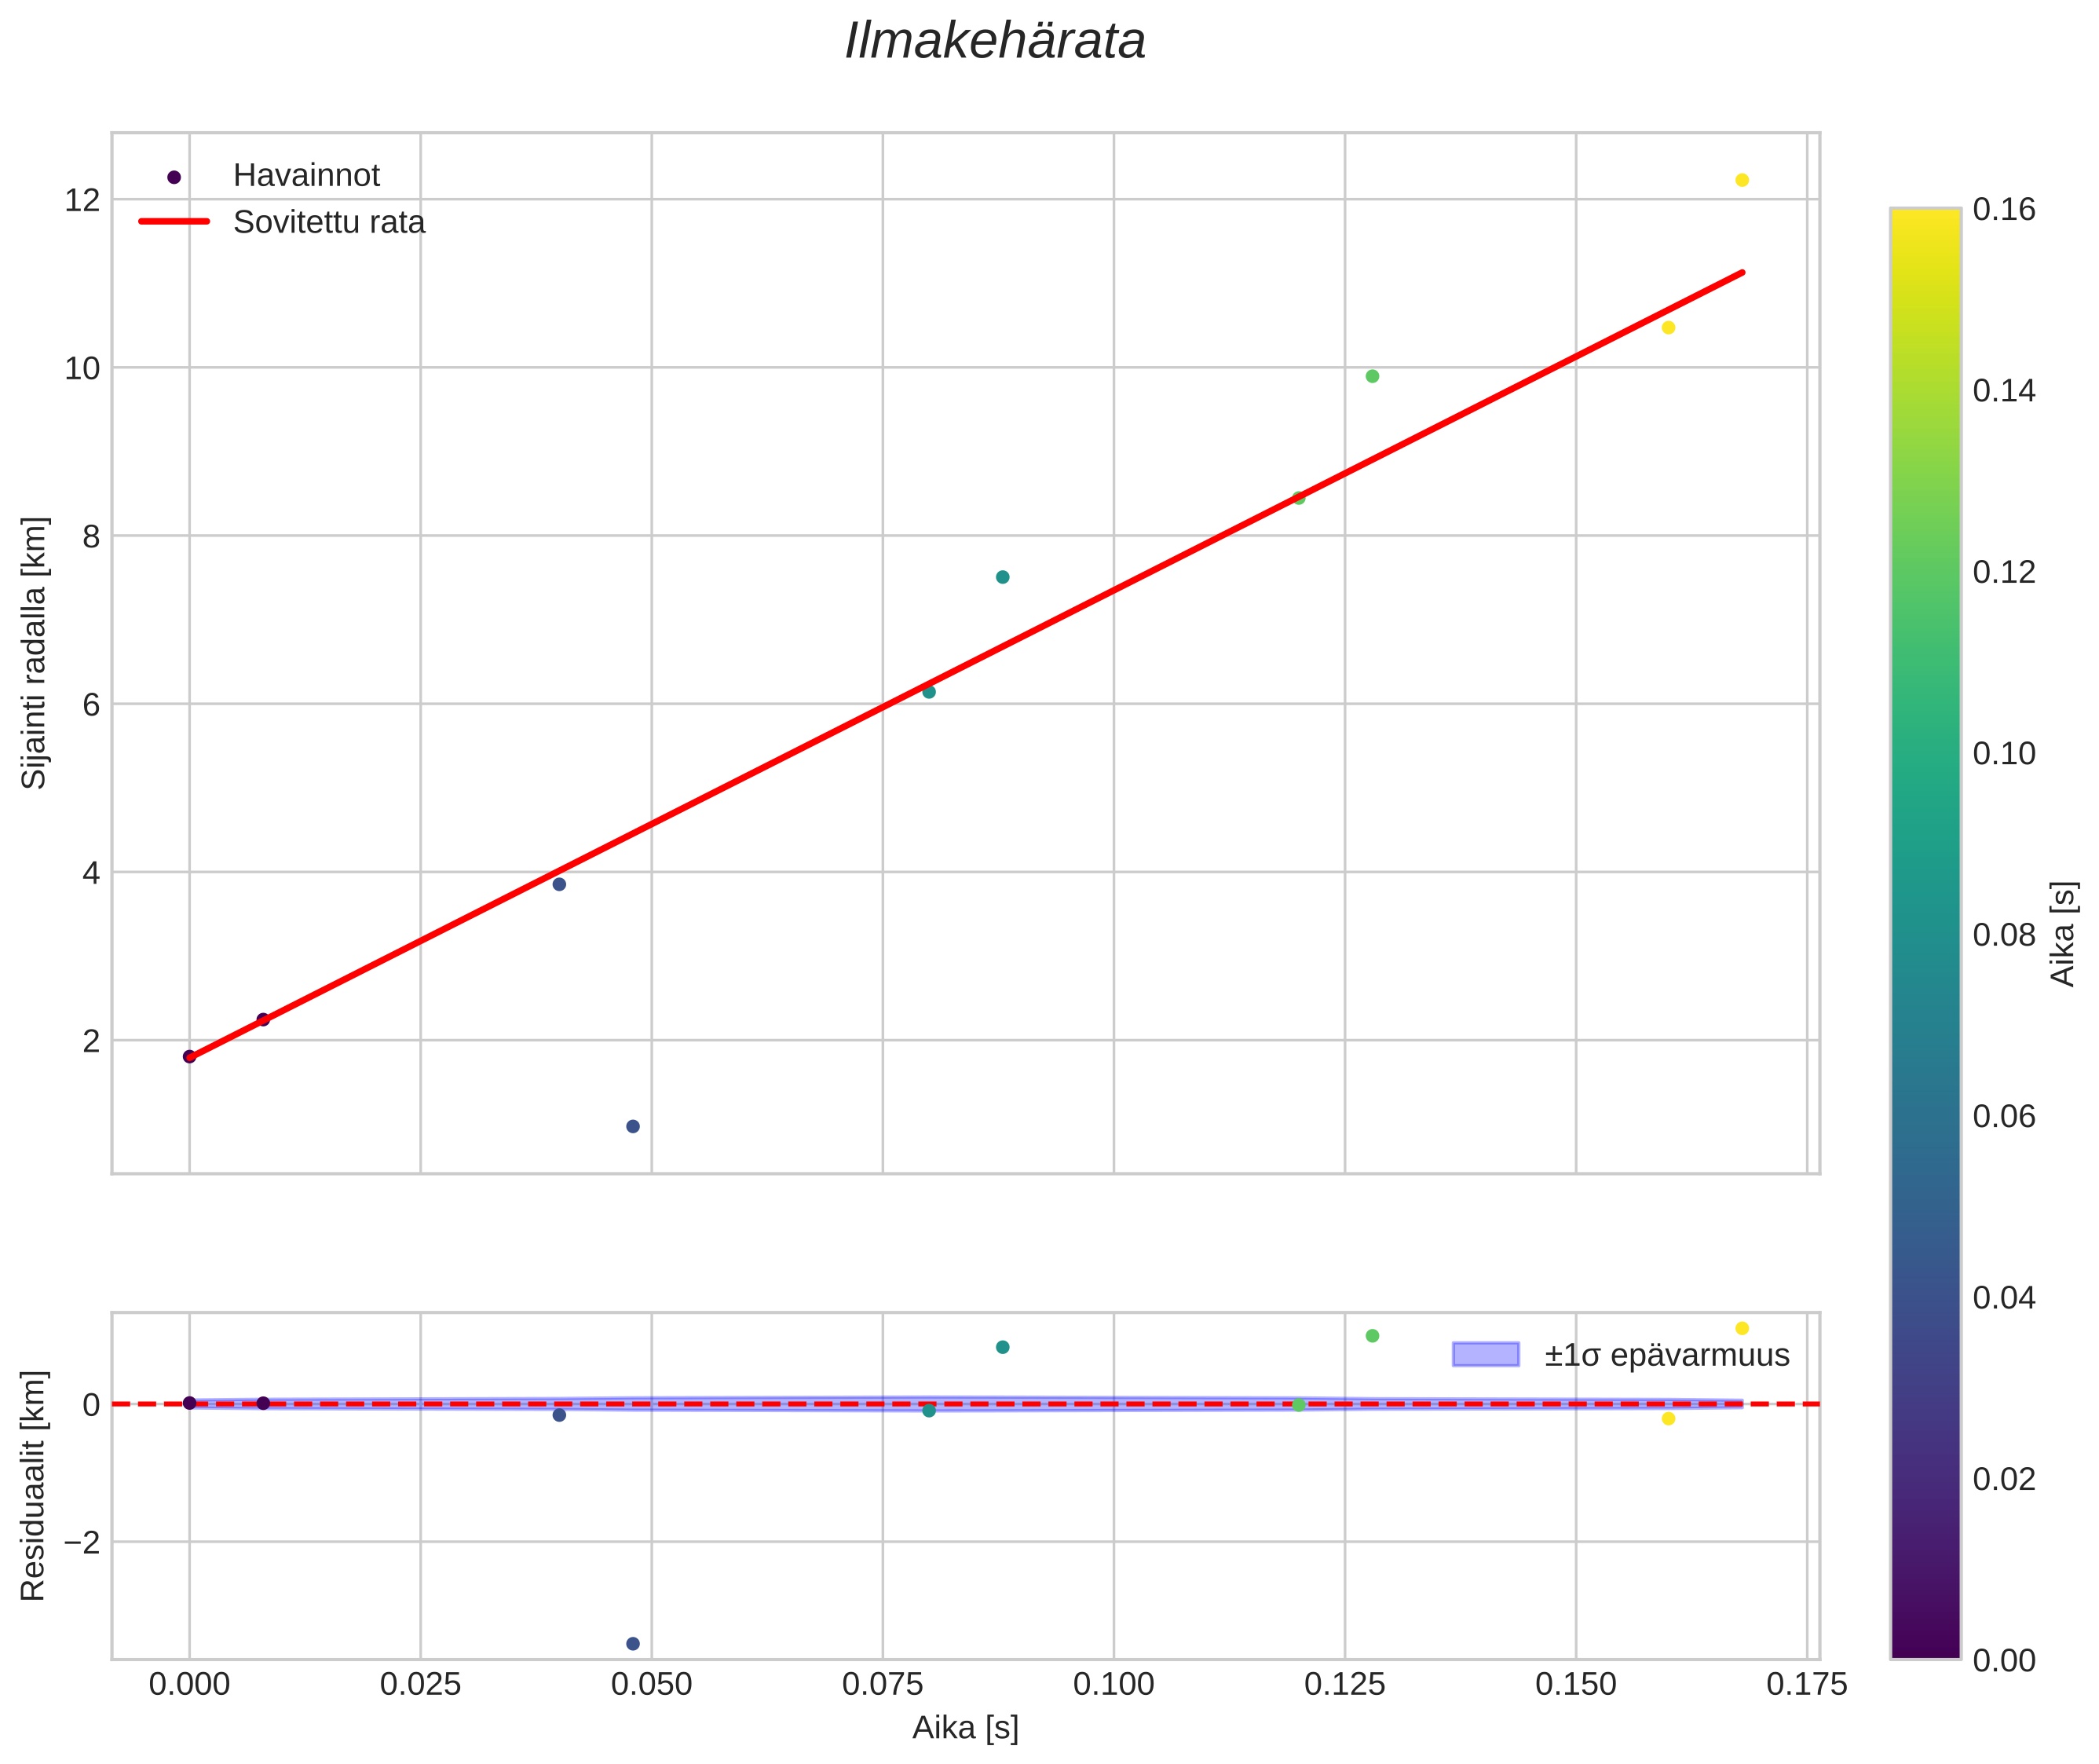
Task: Click the outlier point below 2 km in main plot
Action: pos(632,1126)
